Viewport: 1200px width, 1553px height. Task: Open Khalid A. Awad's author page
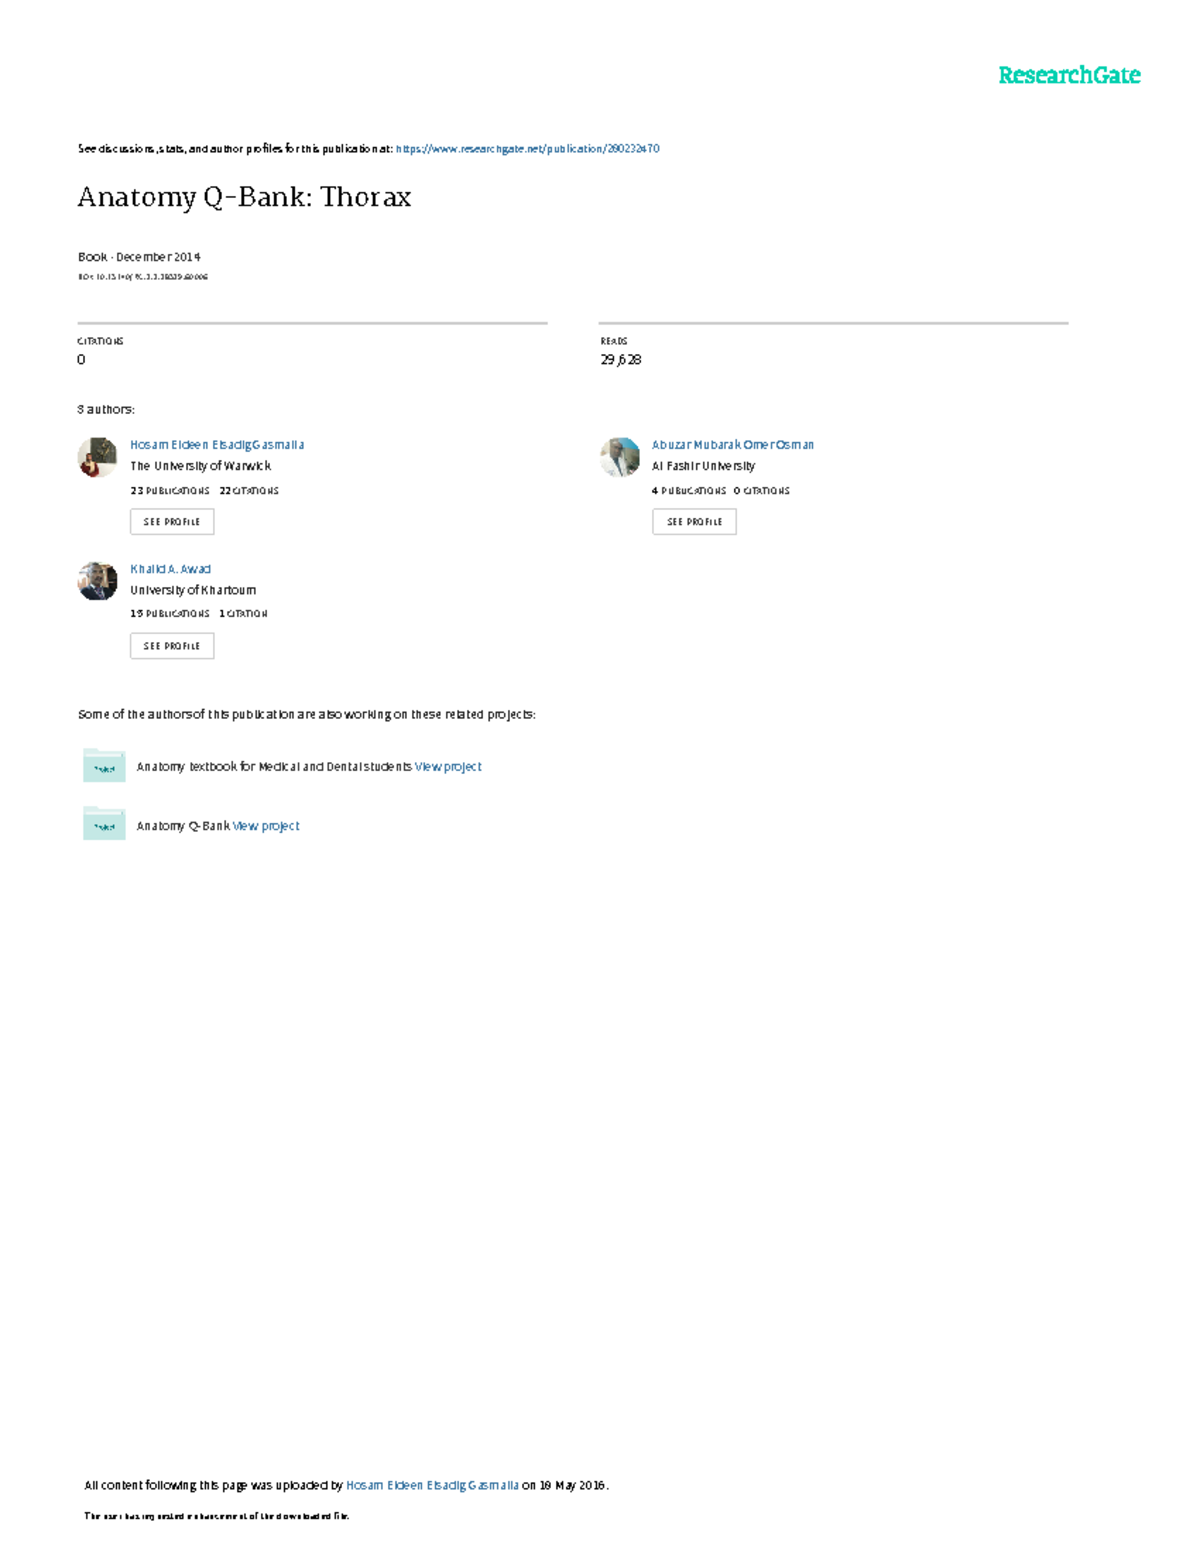click(170, 568)
